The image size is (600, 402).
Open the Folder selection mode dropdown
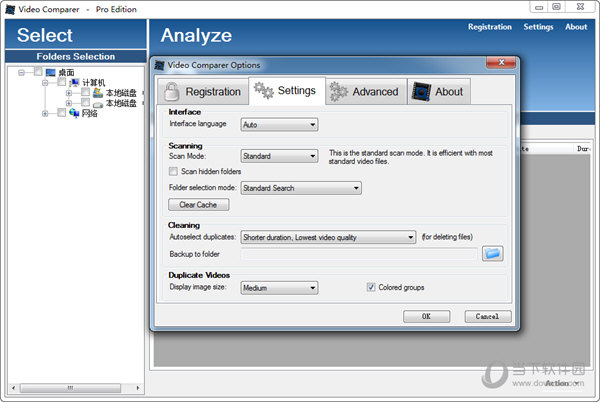click(x=301, y=188)
